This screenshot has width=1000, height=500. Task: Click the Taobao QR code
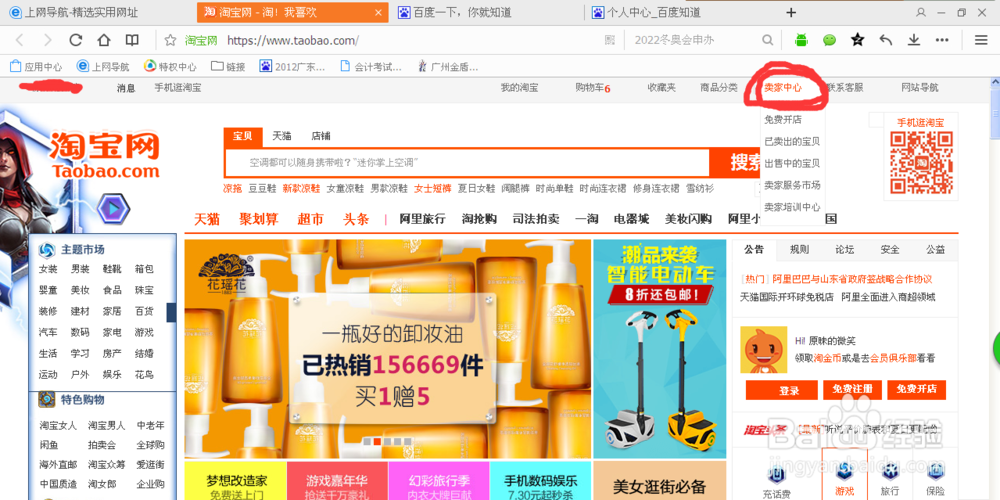coord(921,163)
